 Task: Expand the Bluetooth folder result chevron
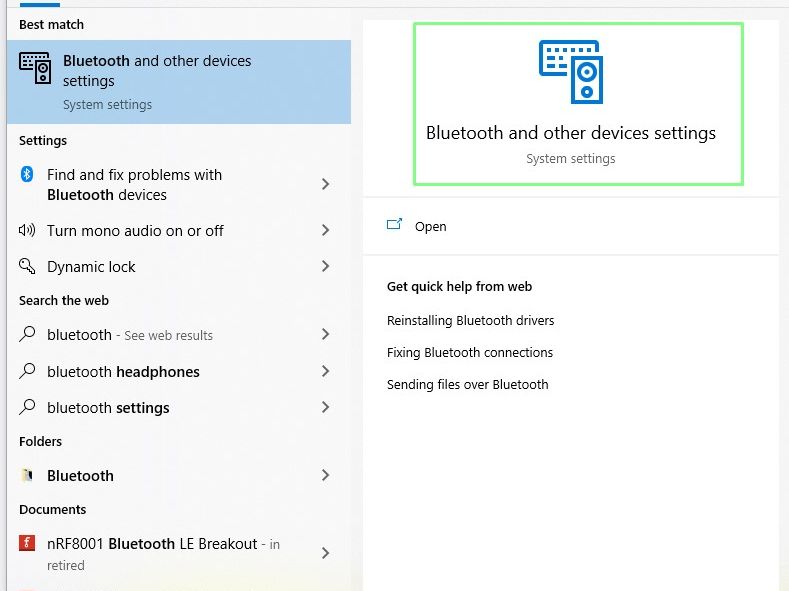tap(325, 476)
